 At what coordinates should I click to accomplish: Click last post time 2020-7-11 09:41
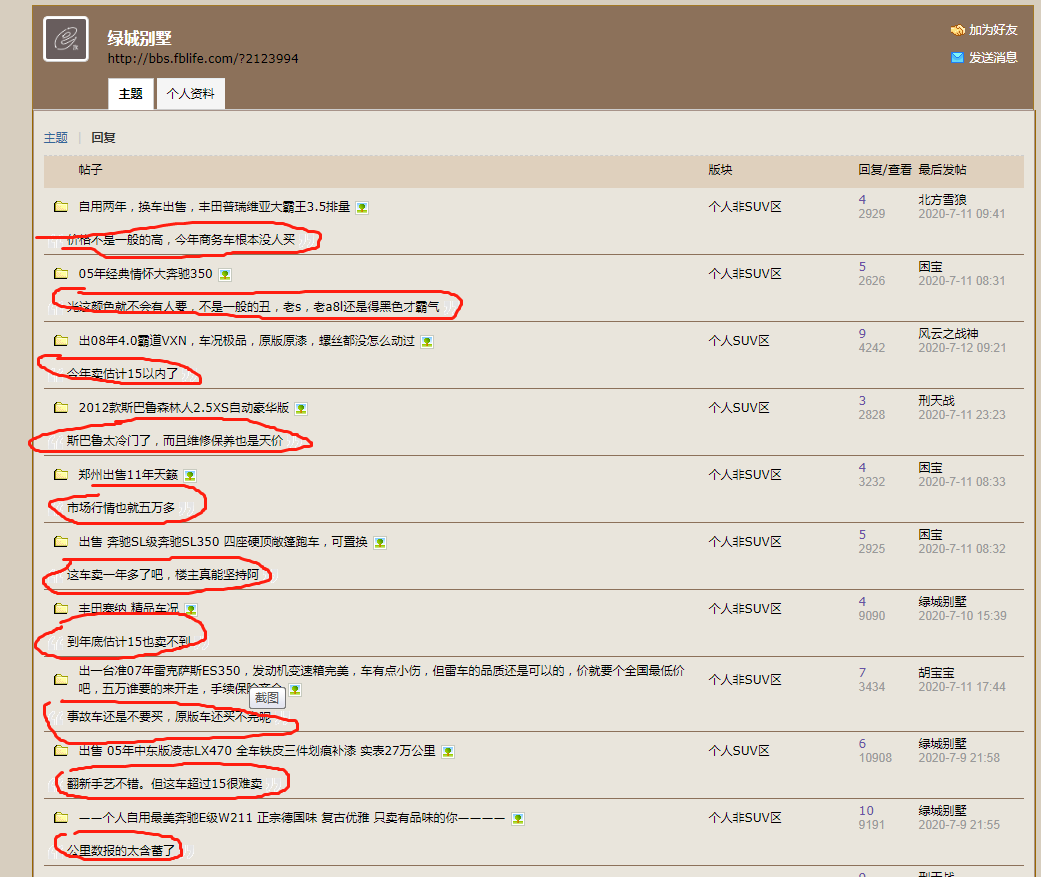tap(962, 214)
